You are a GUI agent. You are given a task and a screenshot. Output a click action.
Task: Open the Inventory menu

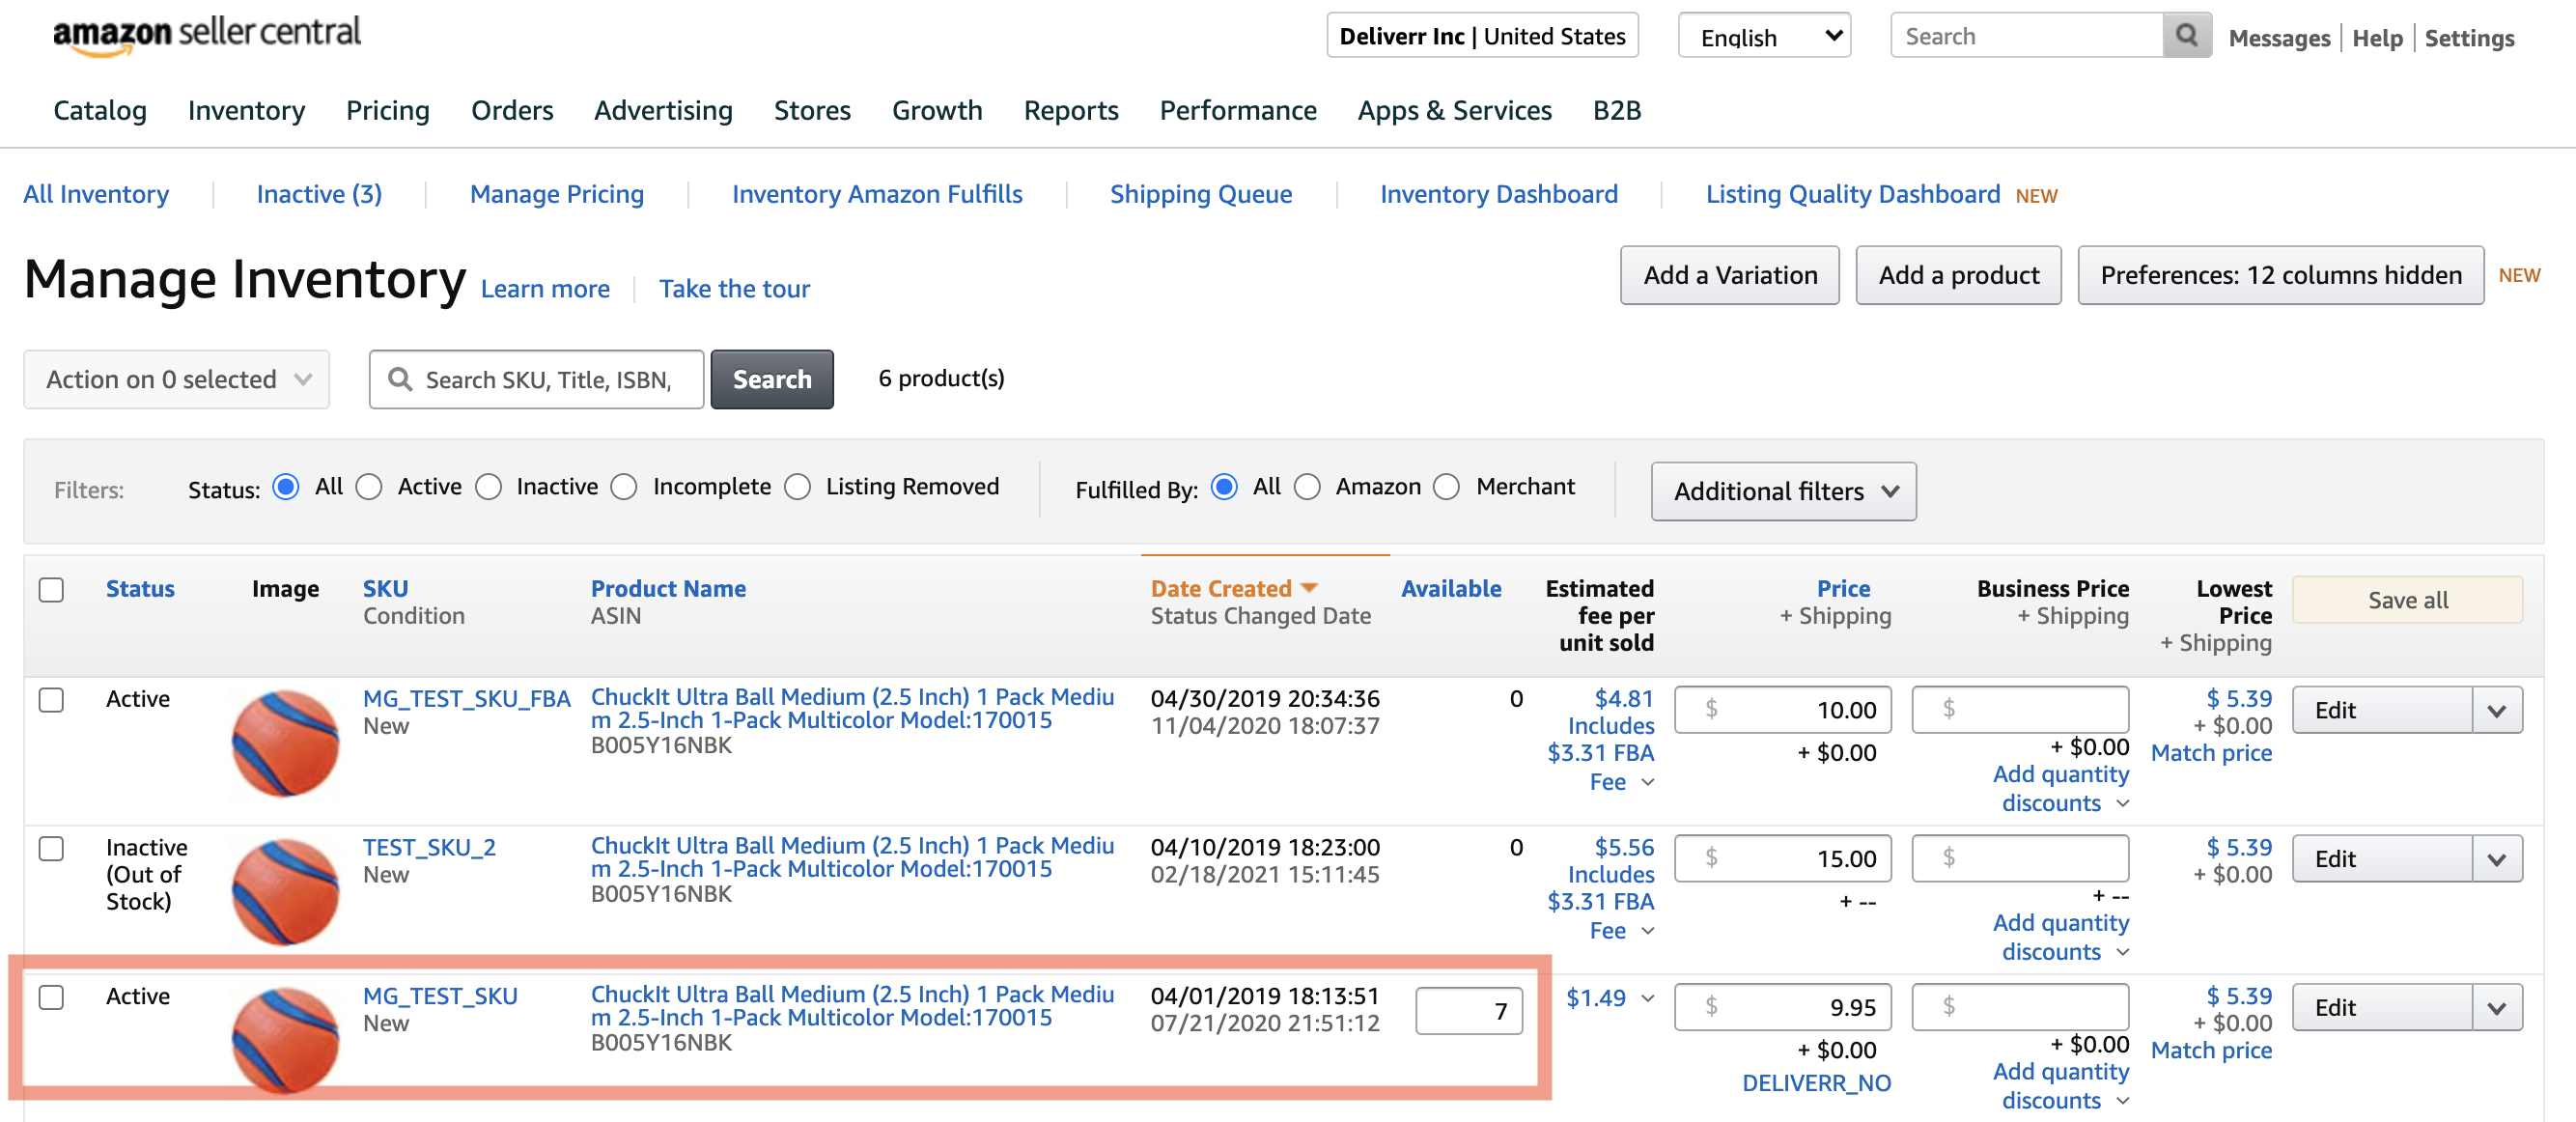[246, 110]
